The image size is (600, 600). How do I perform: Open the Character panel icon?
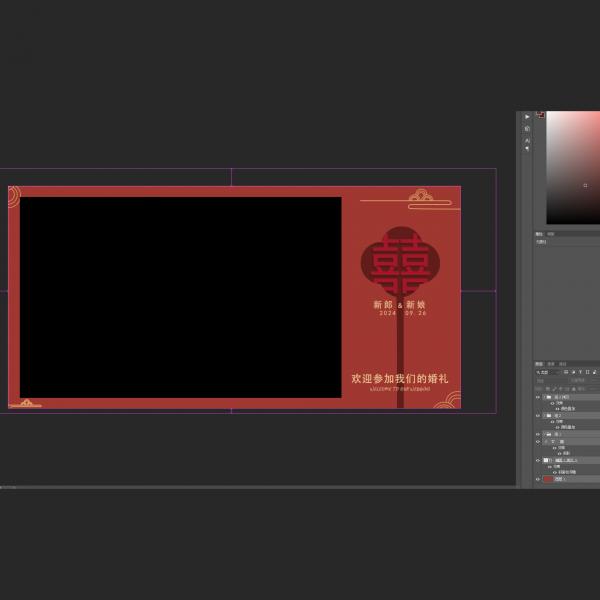click(527, 140)
